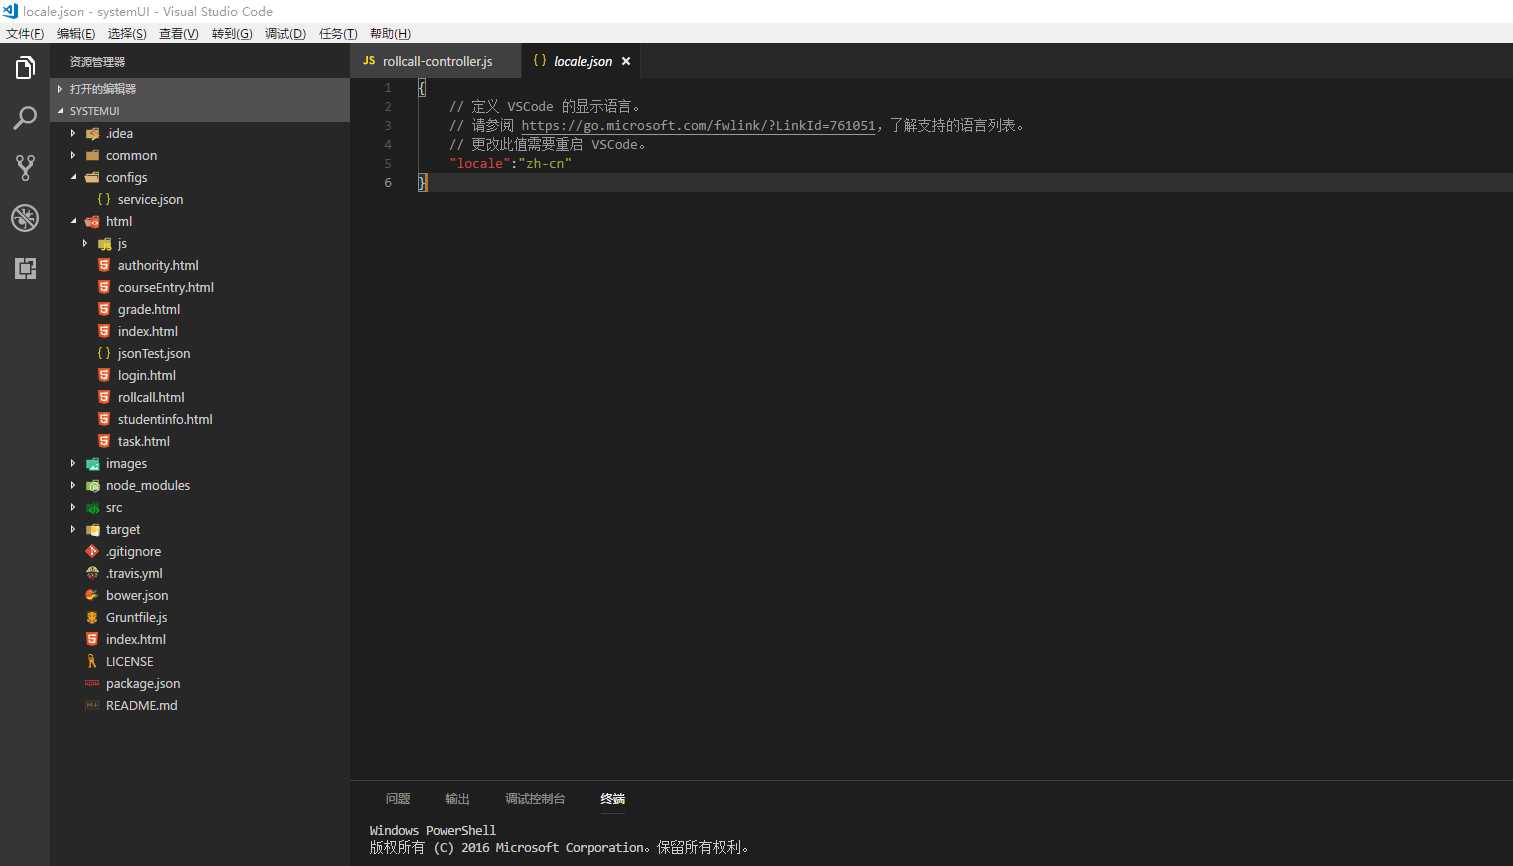Click the Bower icon beside bower.json

click(92, 595)
